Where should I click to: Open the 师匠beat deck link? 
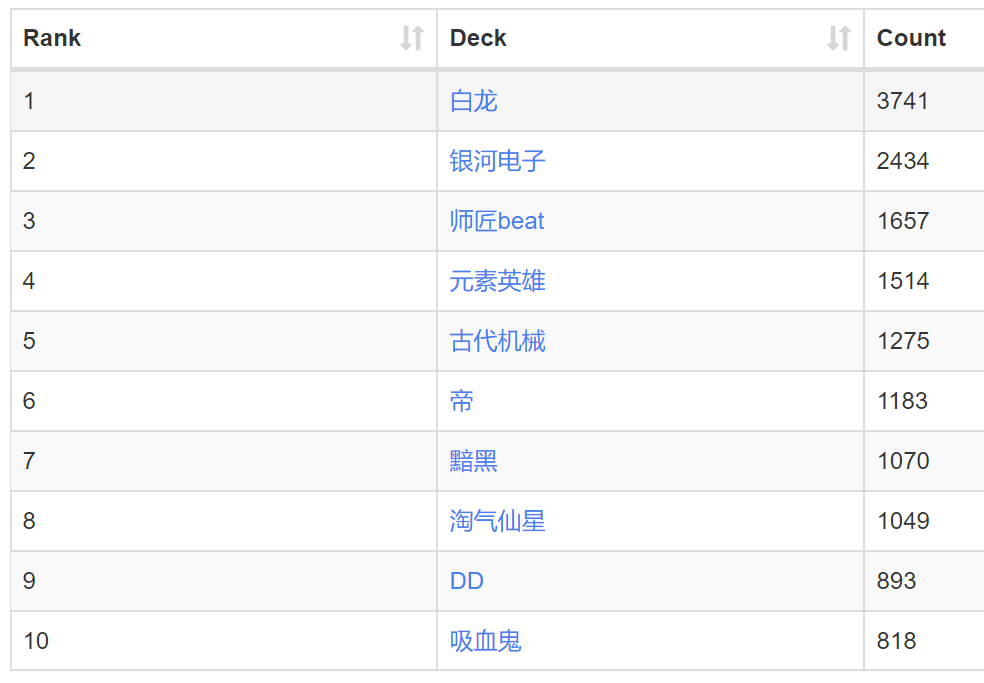coord(497,221)
